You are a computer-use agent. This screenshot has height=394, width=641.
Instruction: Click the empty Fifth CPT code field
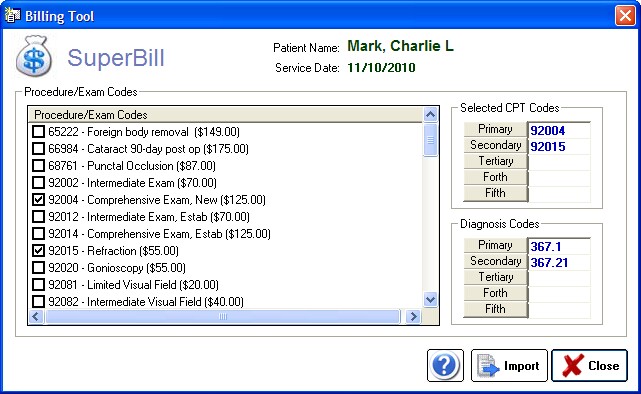tap(559, 194)
